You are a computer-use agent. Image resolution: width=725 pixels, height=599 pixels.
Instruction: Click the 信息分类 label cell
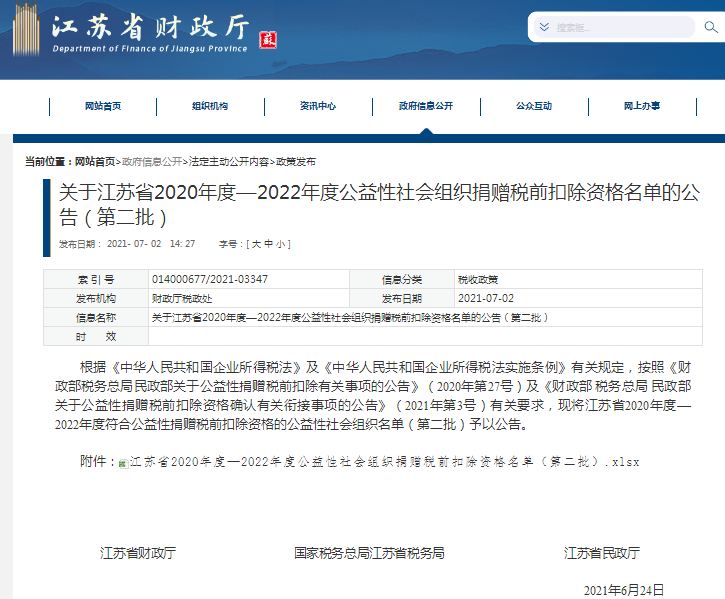click(x=402, y=279)
